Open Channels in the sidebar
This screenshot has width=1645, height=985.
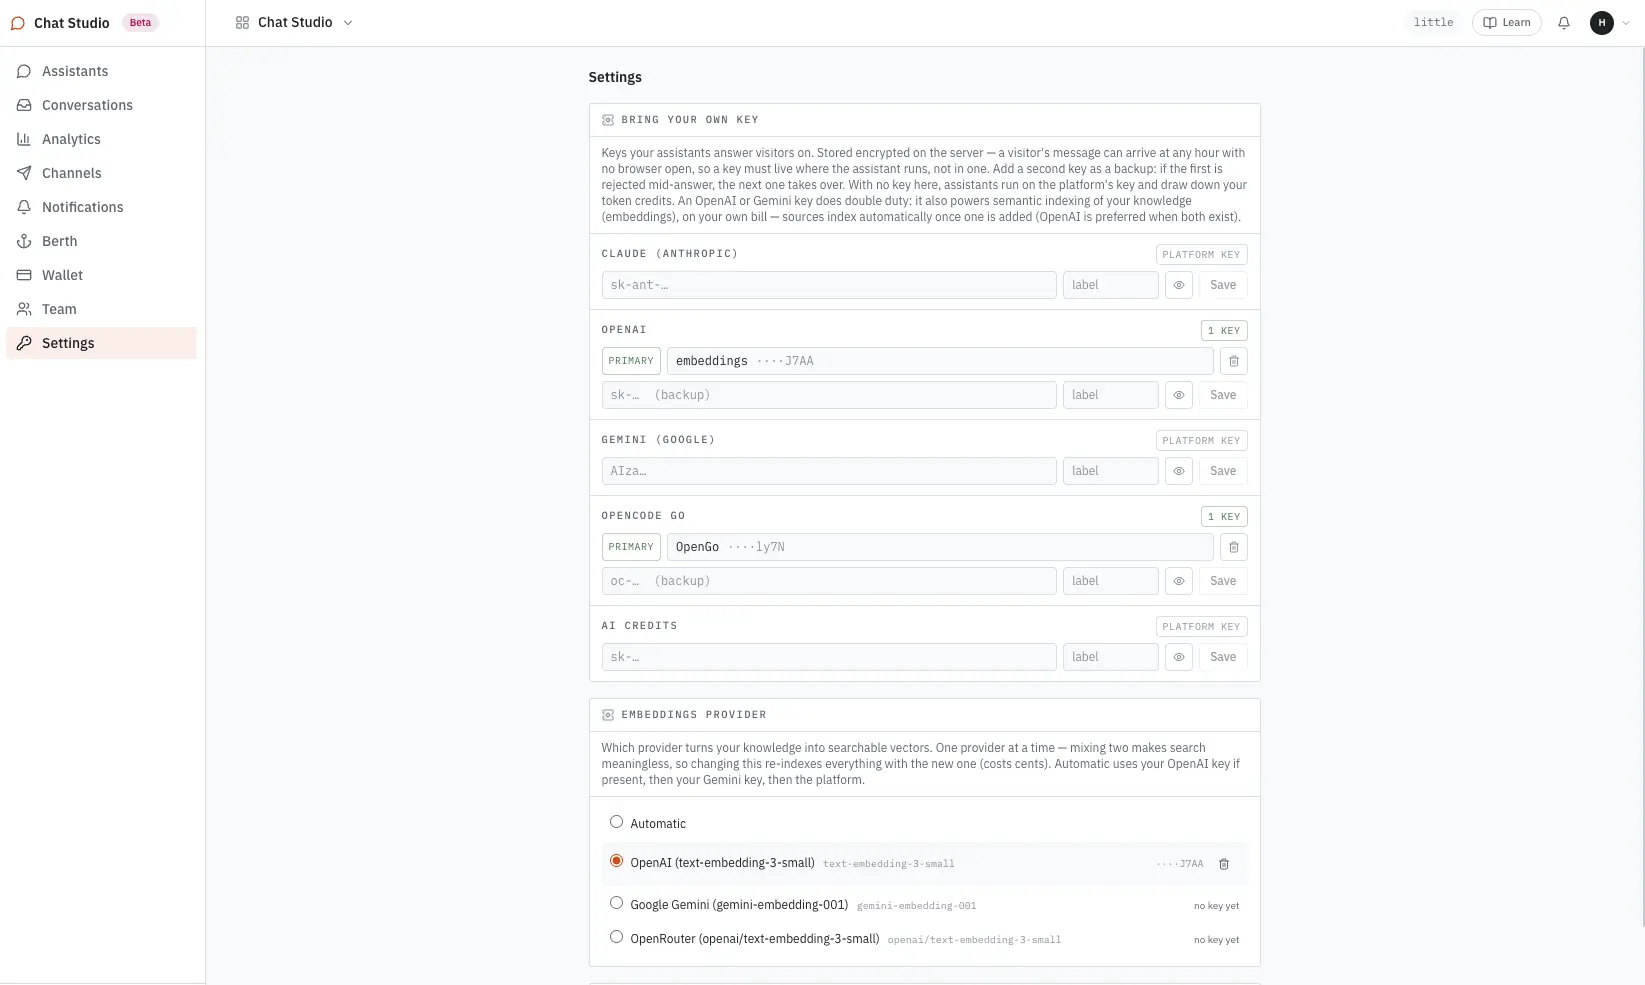(x=101, y=173)
